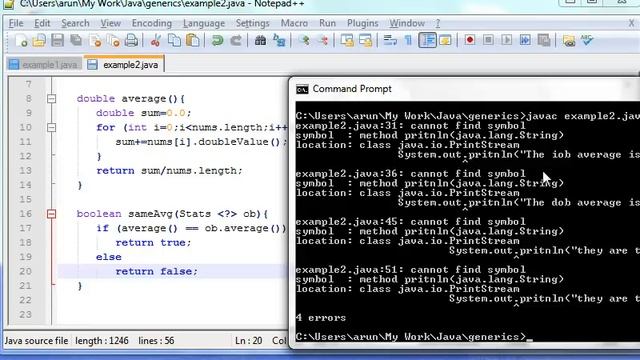The width and height of the screenshot is (640, 360).
Task: Open the Encoding menu
Action: point(152,23)
